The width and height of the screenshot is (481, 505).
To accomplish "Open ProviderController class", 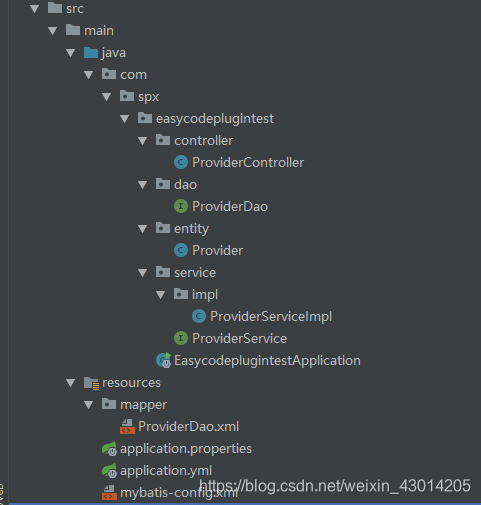I will [x=248, y=163].
